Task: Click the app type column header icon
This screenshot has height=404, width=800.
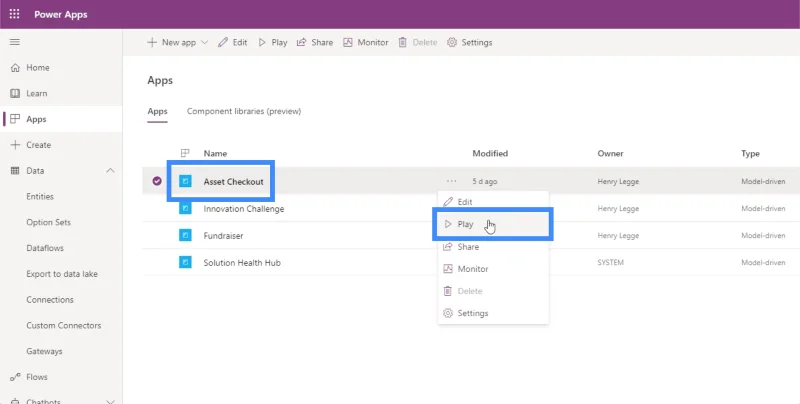Action: (185, 153)
